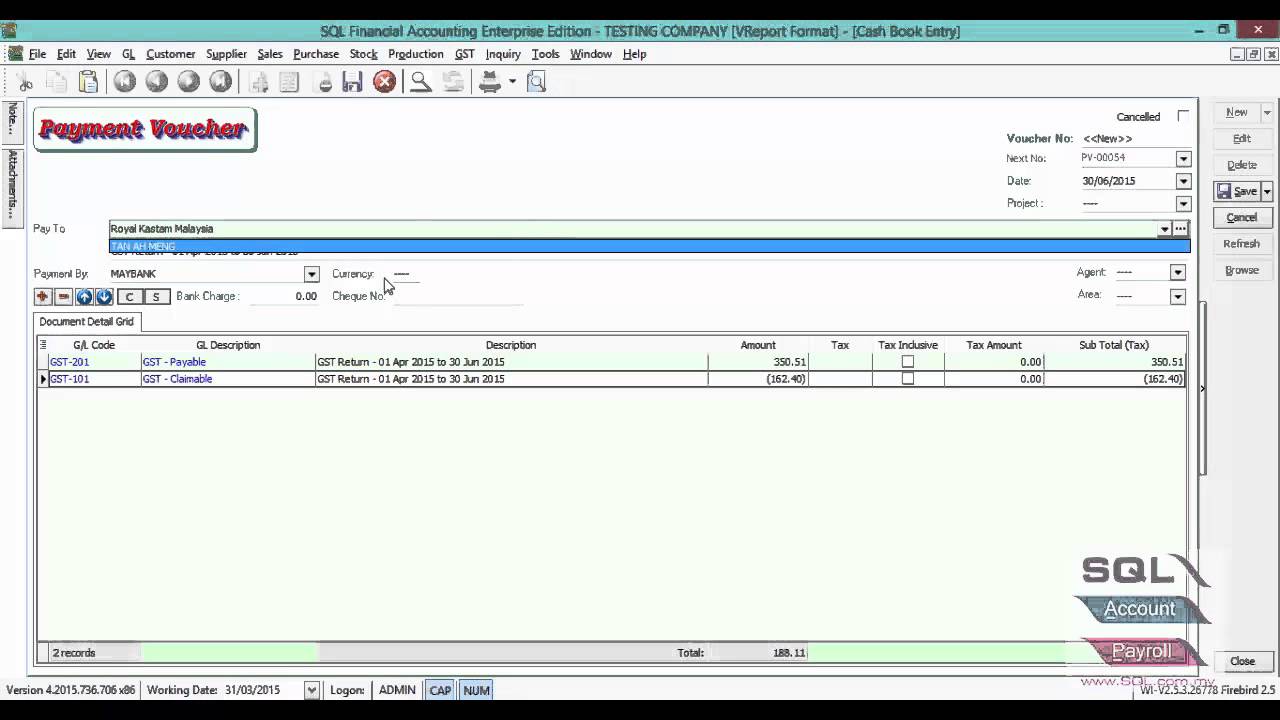Click the Find magnifier toolbar icon
1280x720 pixels.
pyautogui.click(x=421, y=82)
